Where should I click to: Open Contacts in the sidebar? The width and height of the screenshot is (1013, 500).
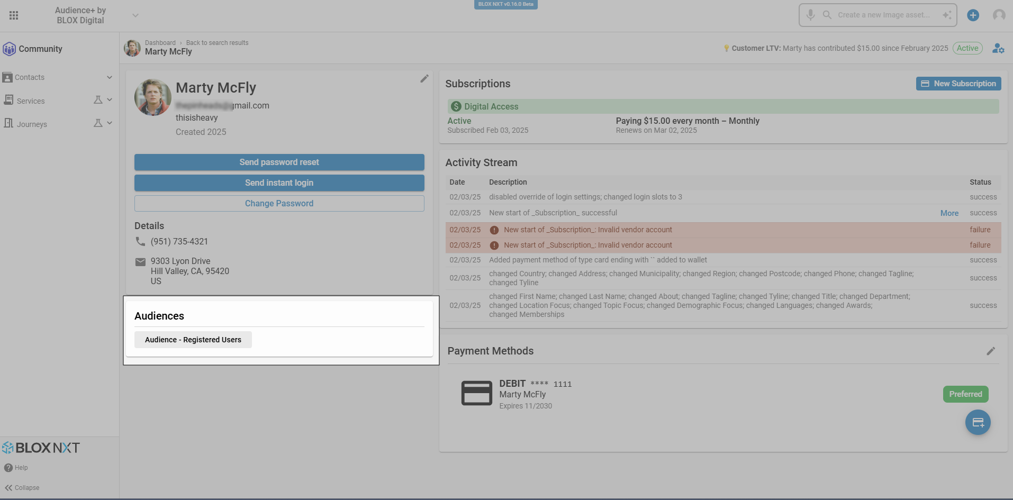(30, 78)
